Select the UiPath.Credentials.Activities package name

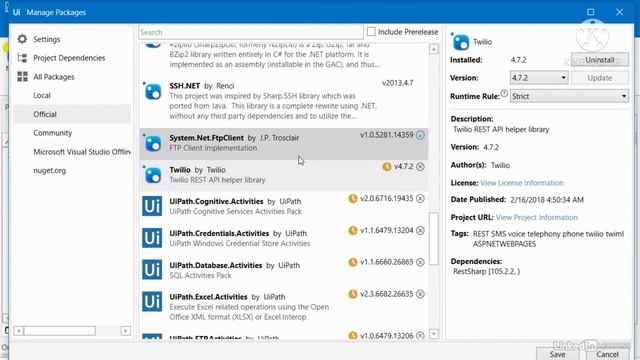(219, 233)
